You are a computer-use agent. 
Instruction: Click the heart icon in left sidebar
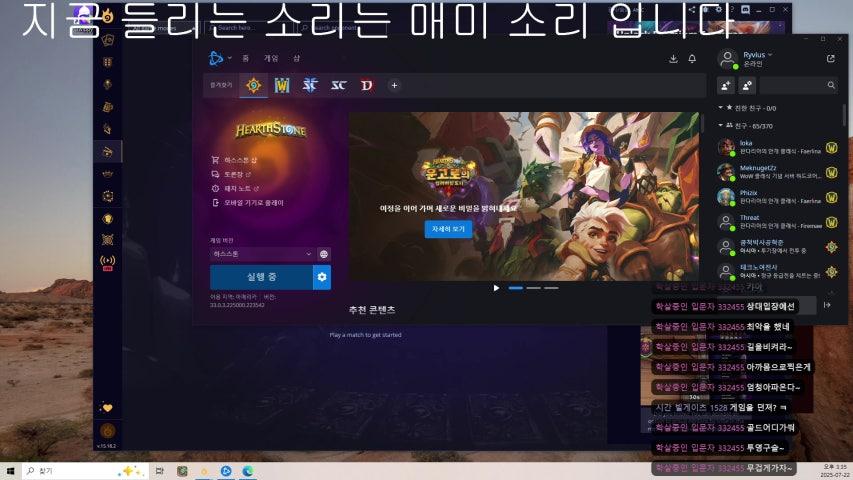(107, 408)
